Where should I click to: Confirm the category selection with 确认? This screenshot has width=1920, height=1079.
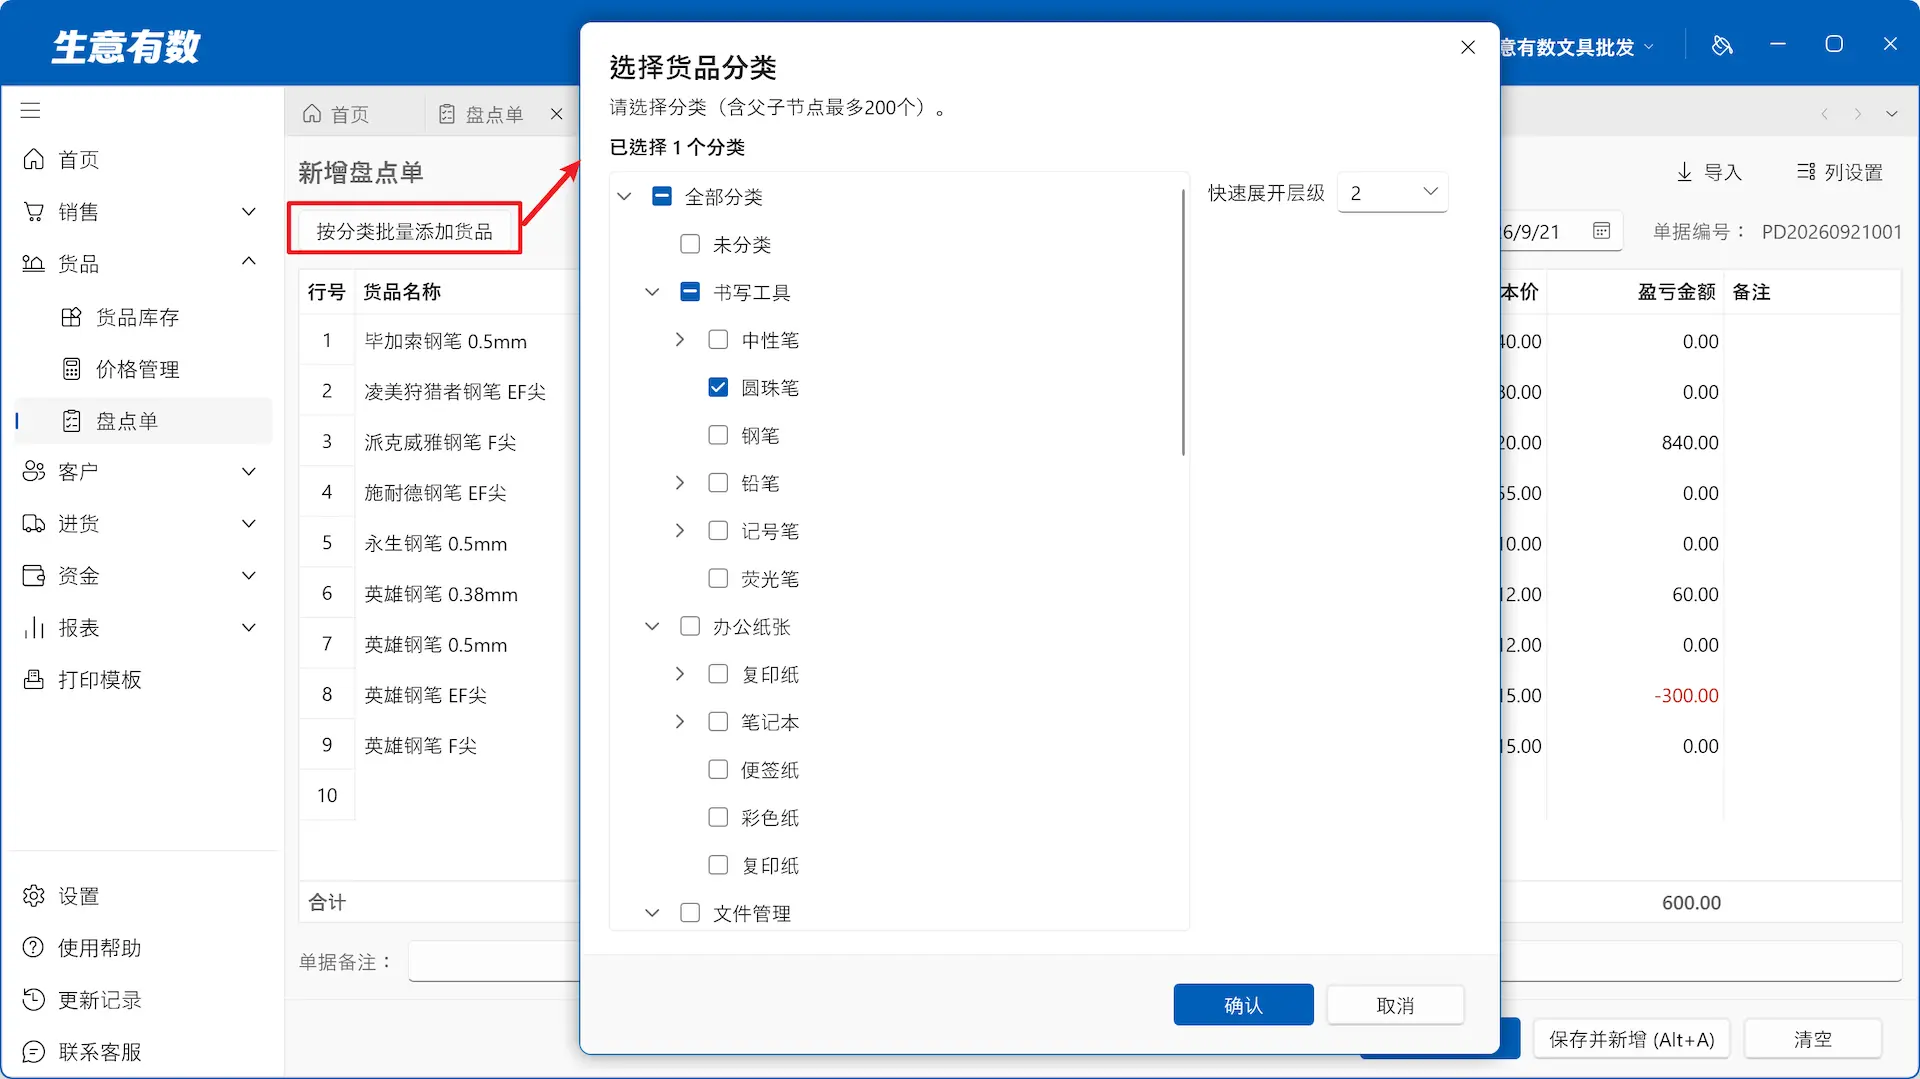pyautogui.click(x=1243, y=1005)
